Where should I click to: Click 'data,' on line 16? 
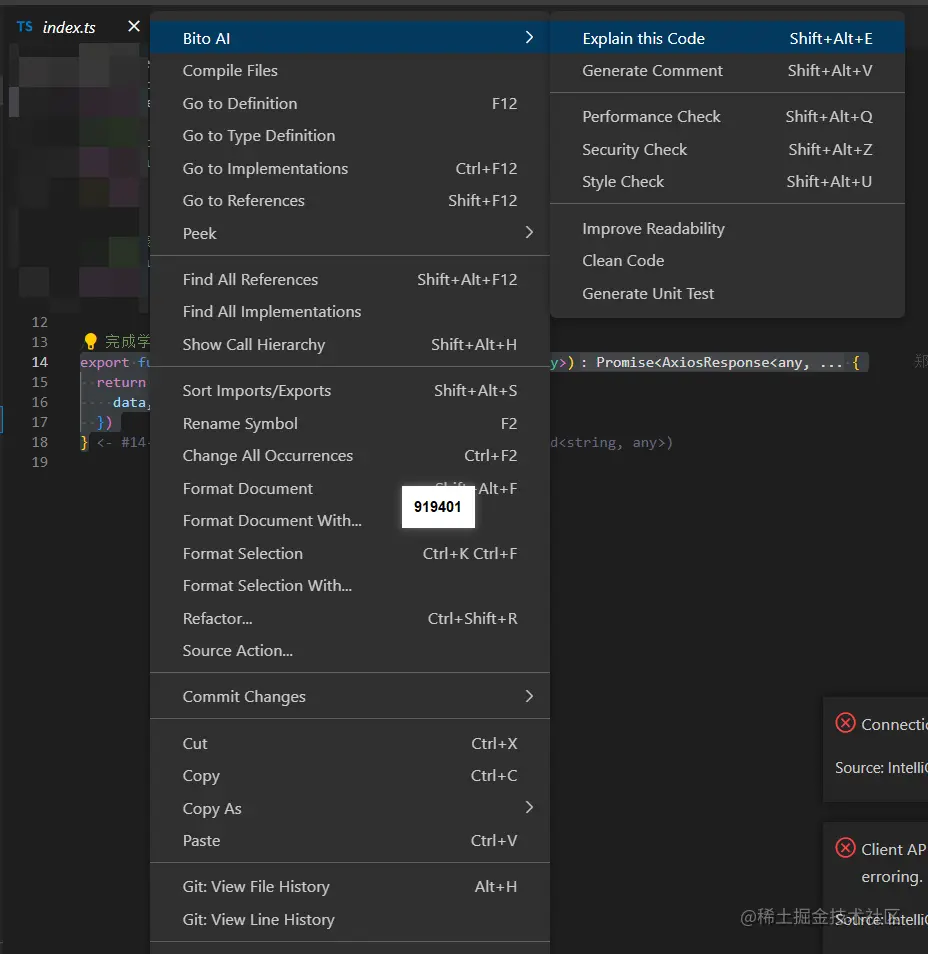coord(131,402)
